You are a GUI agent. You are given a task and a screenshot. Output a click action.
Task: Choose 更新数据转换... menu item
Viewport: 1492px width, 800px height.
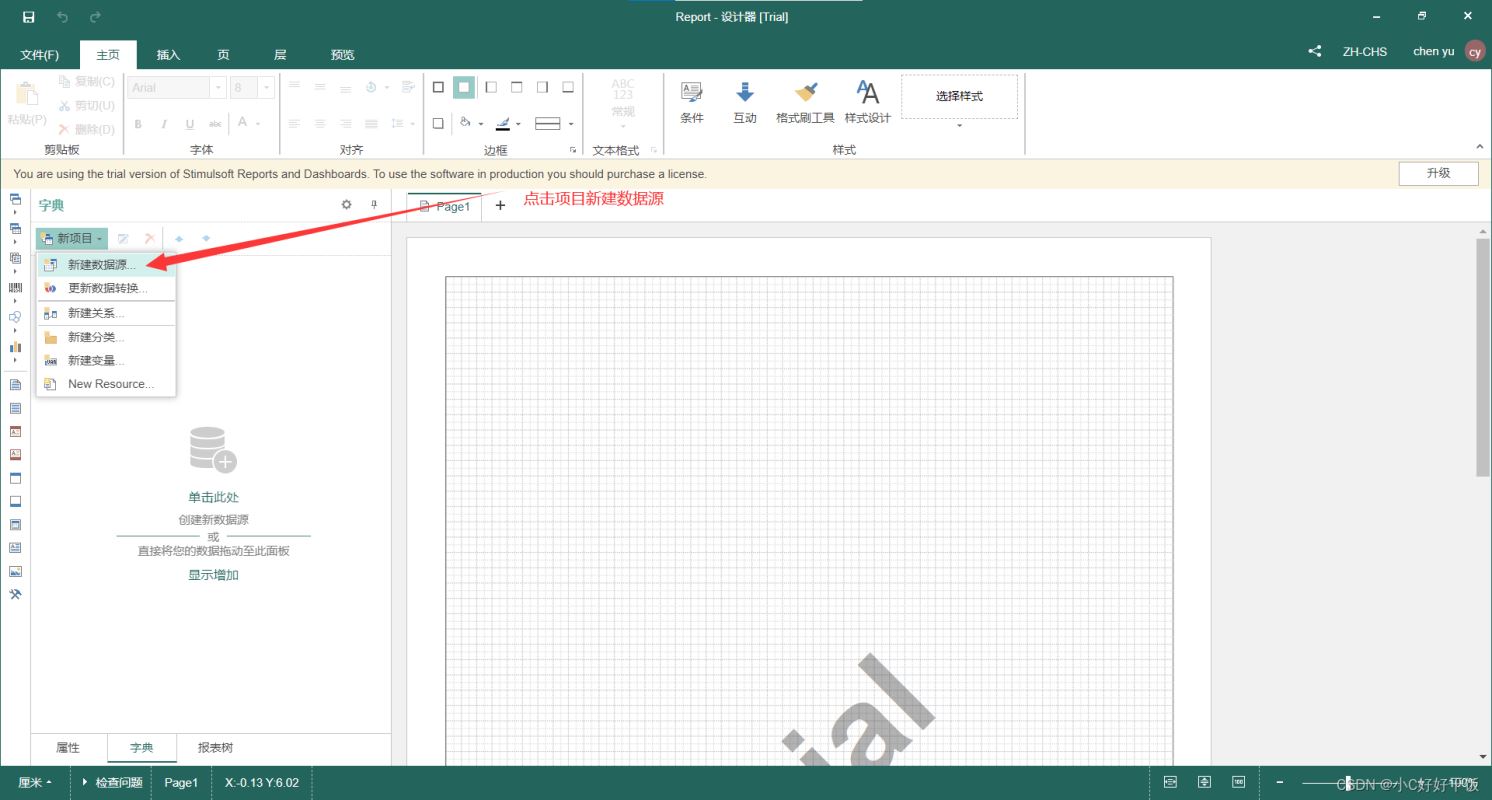107,288
